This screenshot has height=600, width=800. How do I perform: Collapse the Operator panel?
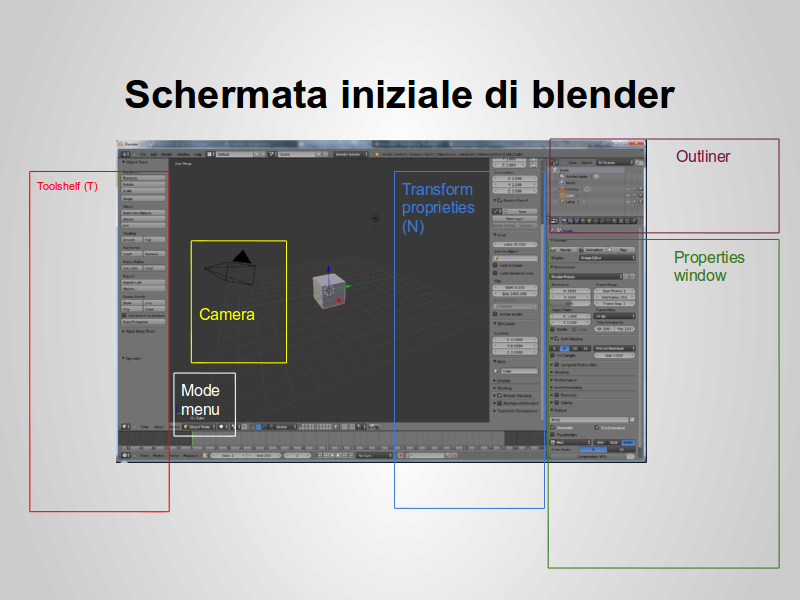pos(123,358)
